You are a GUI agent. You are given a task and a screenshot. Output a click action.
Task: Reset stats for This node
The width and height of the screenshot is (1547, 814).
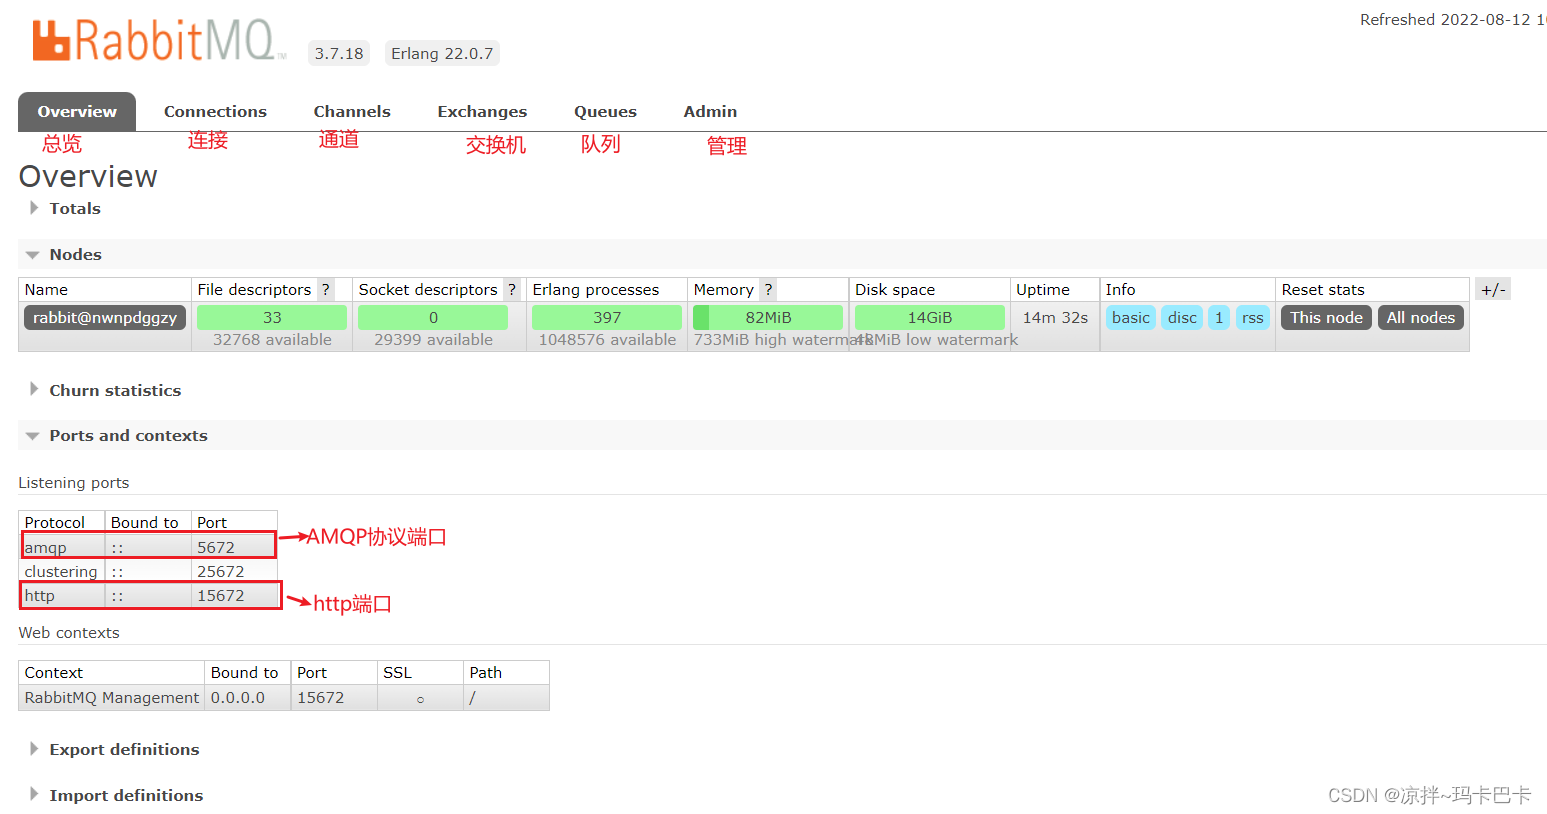click(x=1326, y=318)
